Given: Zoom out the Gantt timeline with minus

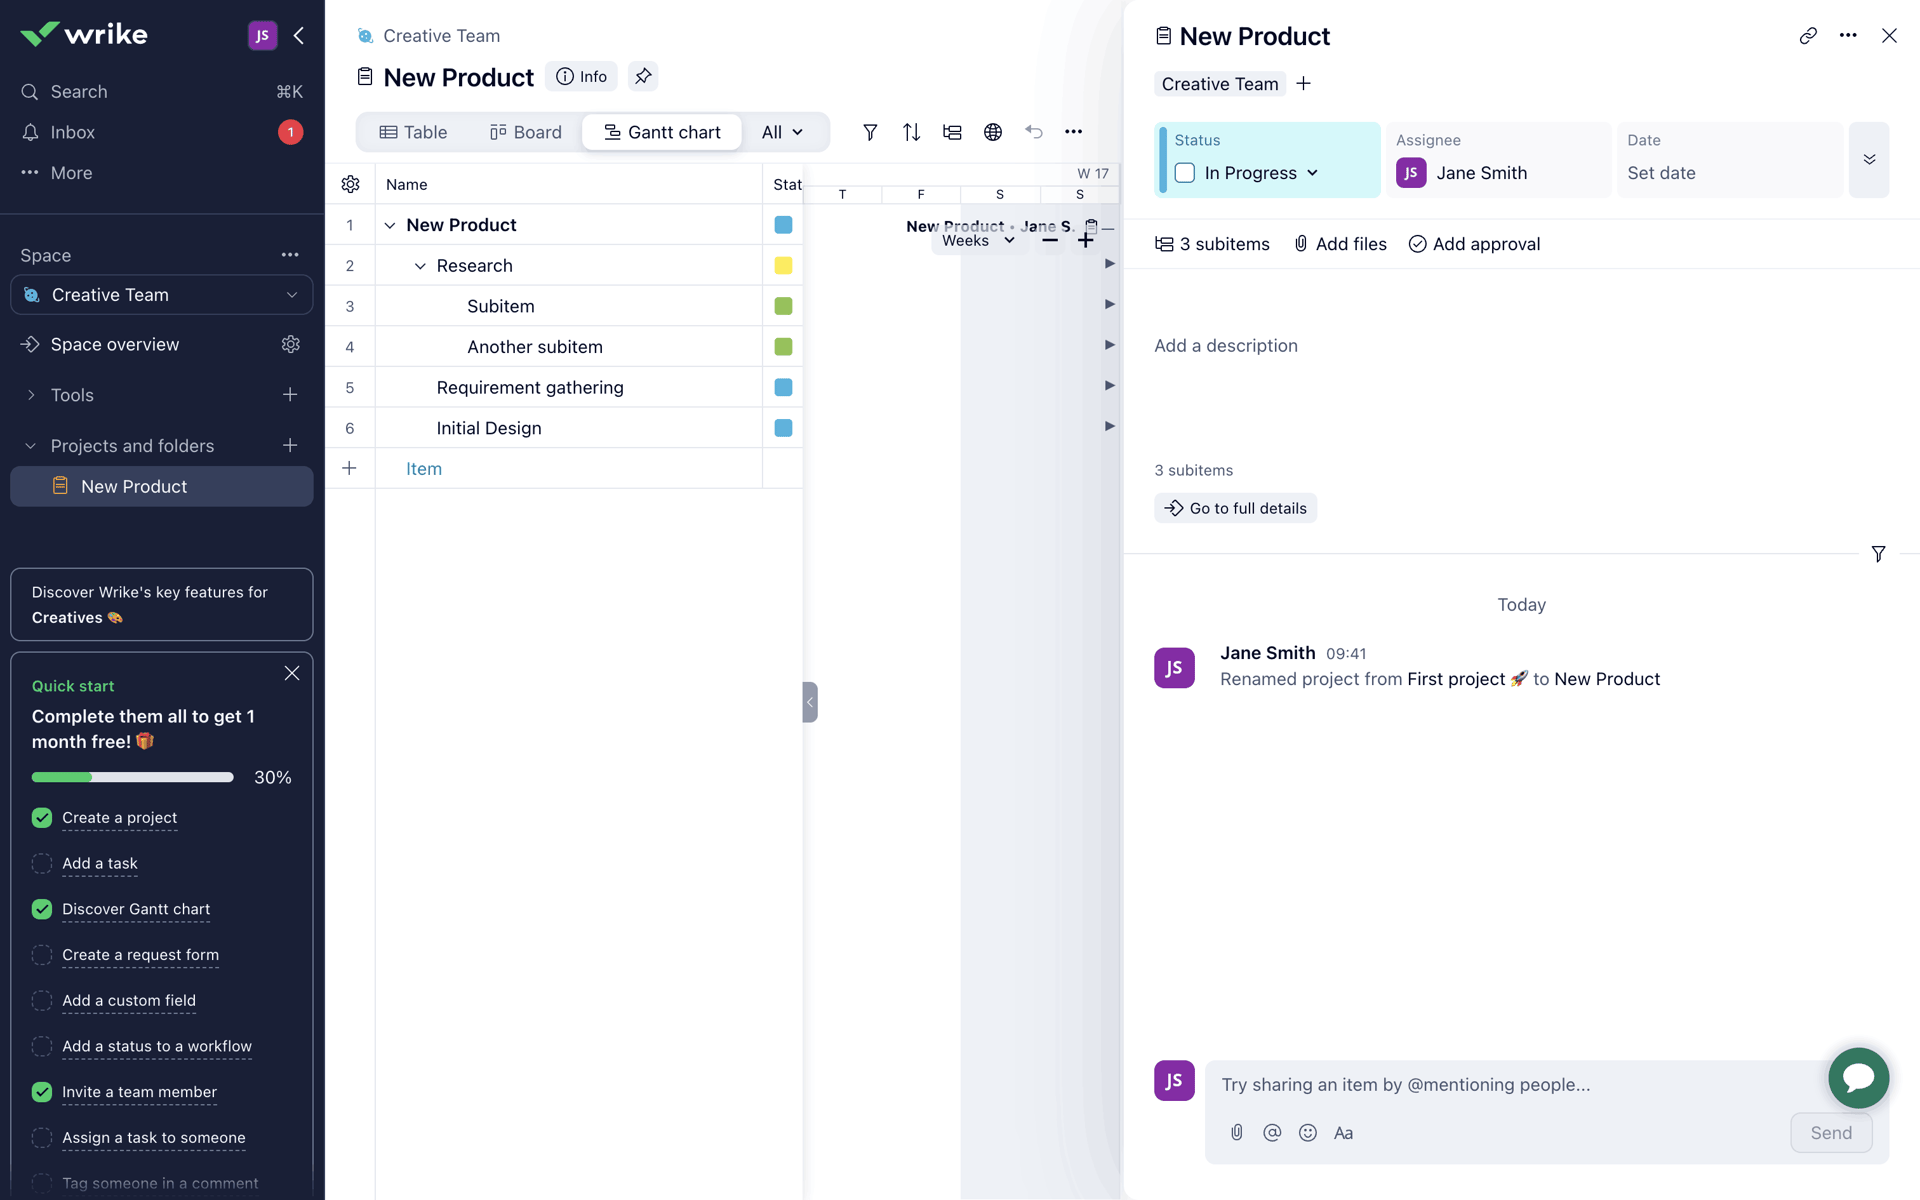Looking at the screenshot, I should (x=1050, y=240).
